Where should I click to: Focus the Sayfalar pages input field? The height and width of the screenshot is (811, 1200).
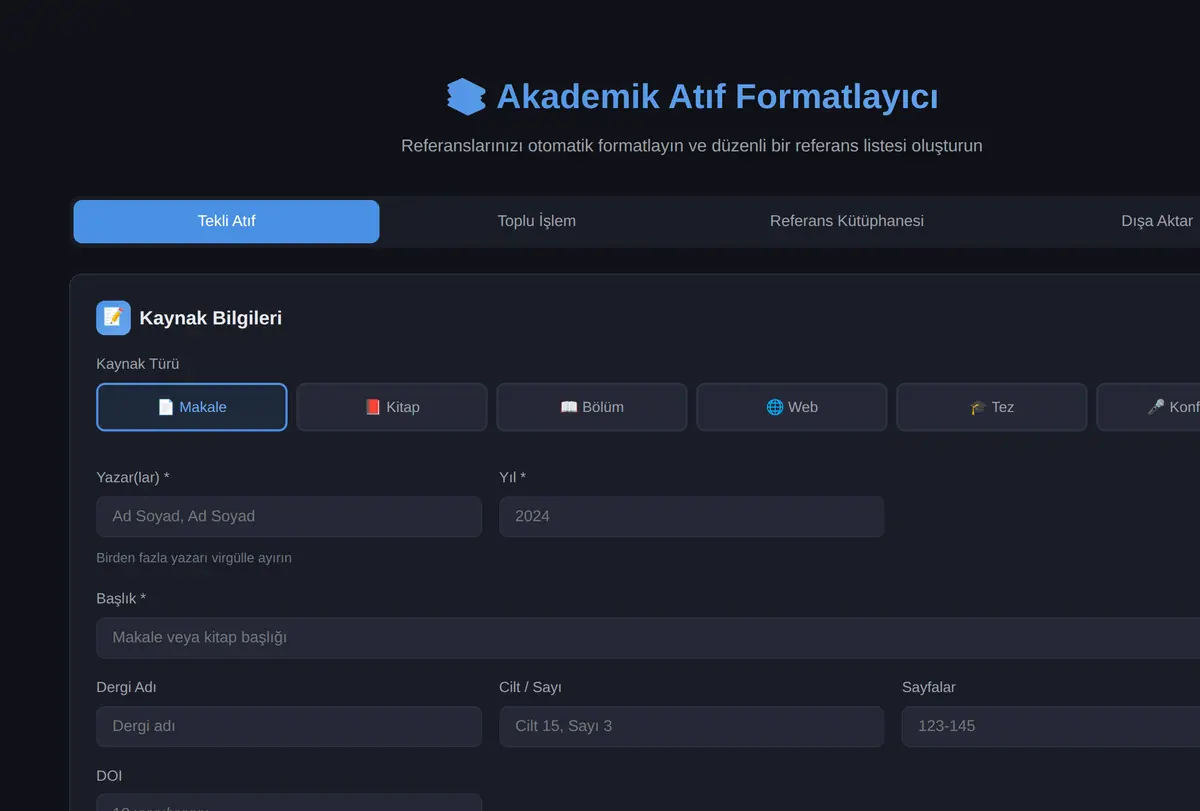coord(1051,727)
